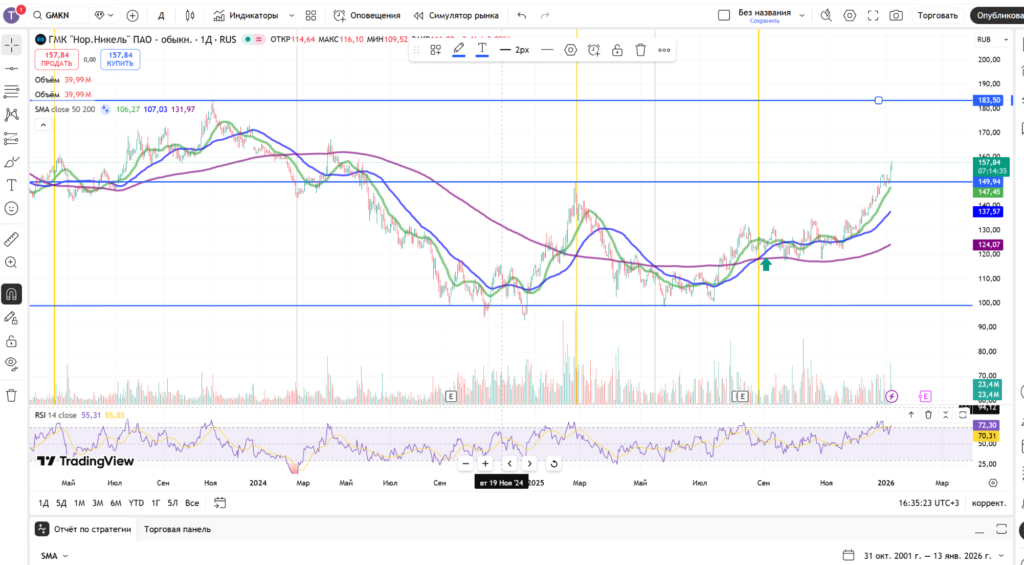This screenshot has width=1024, height=565.
Task: Select the YTD date range tab
Action: pos(136,503)
